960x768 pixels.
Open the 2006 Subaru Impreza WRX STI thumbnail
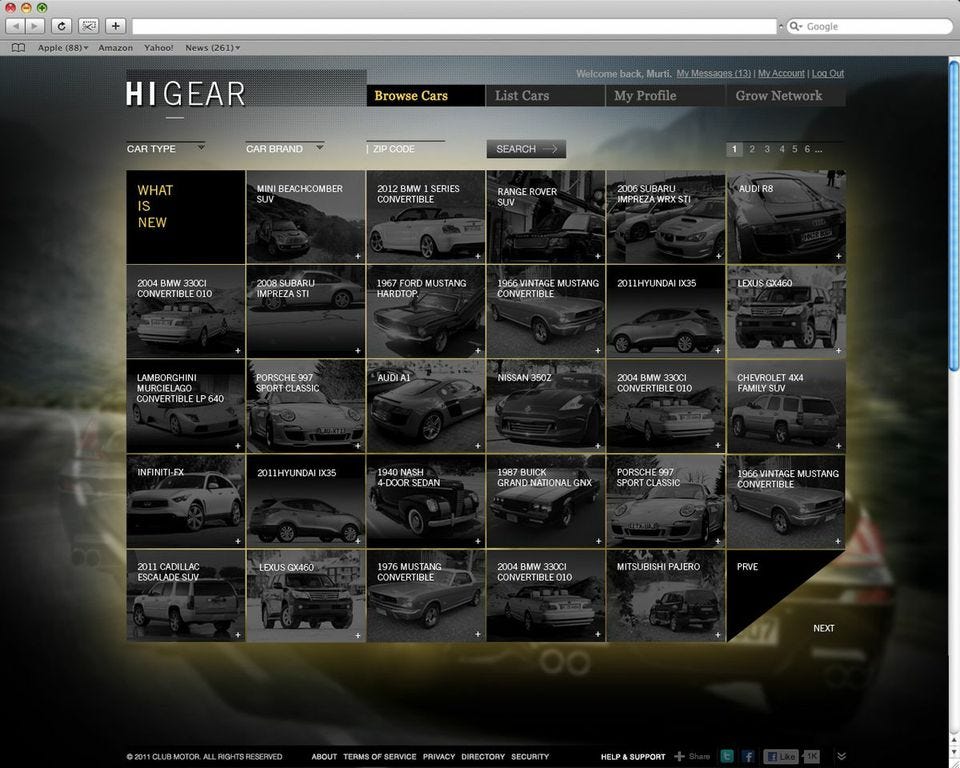click(x=666, y=217)
